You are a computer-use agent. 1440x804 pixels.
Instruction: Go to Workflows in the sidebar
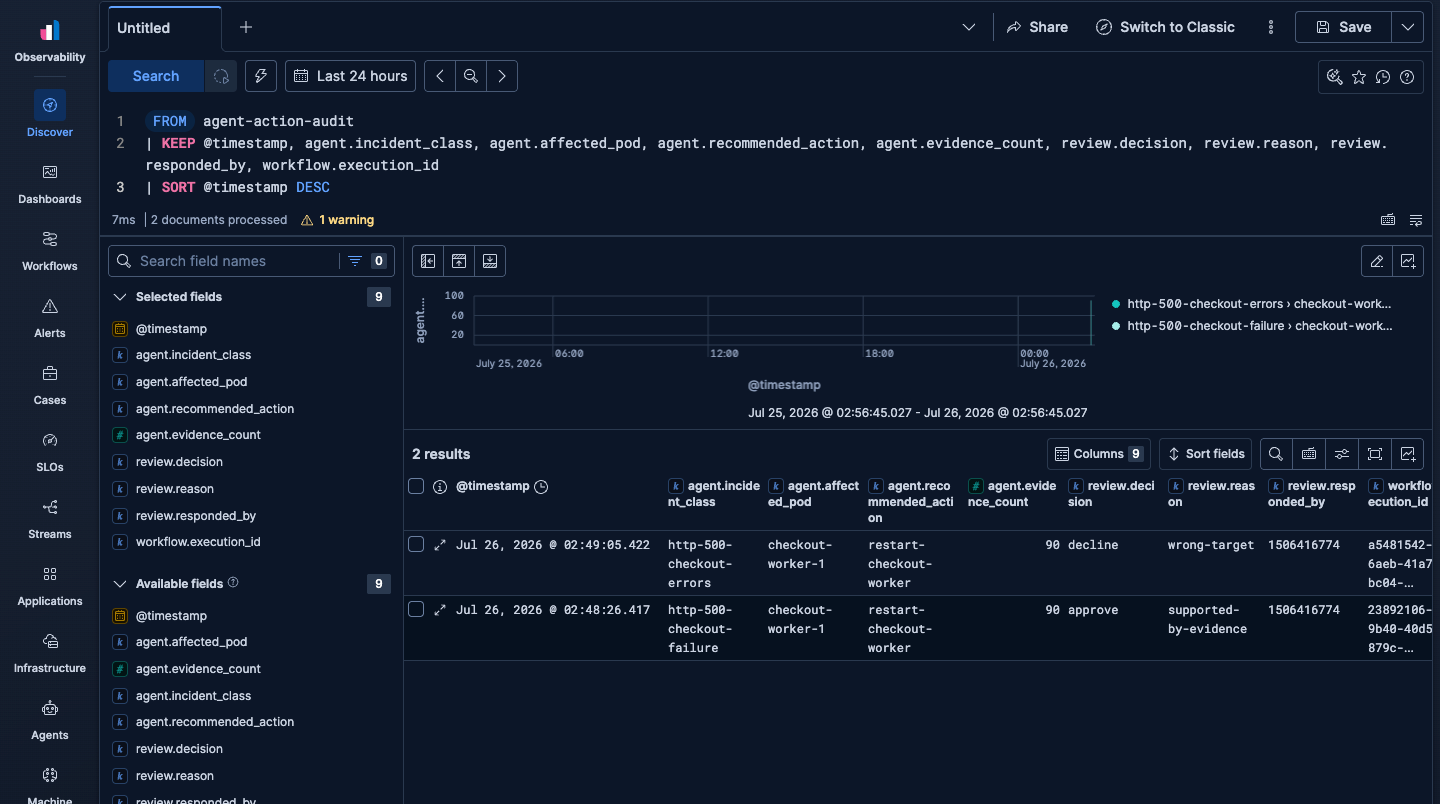click(x=50, y=249)
